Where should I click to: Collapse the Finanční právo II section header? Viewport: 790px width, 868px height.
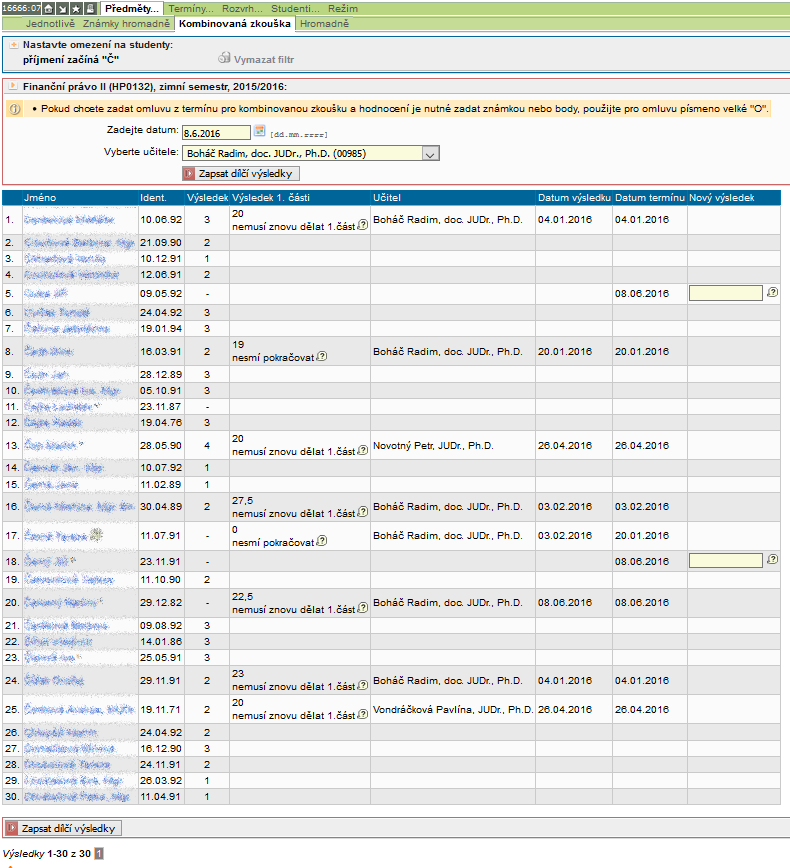tap(13, 87)
